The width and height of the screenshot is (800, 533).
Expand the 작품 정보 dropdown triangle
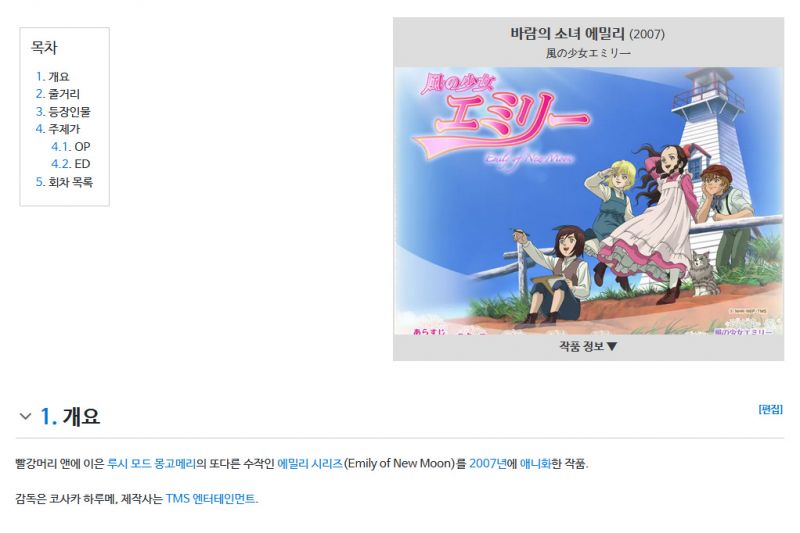(612, 346)
